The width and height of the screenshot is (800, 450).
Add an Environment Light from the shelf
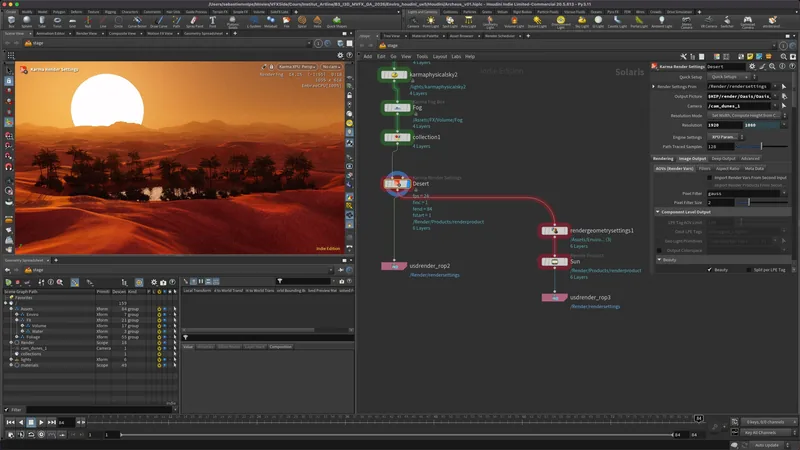[x=560, y=22]
